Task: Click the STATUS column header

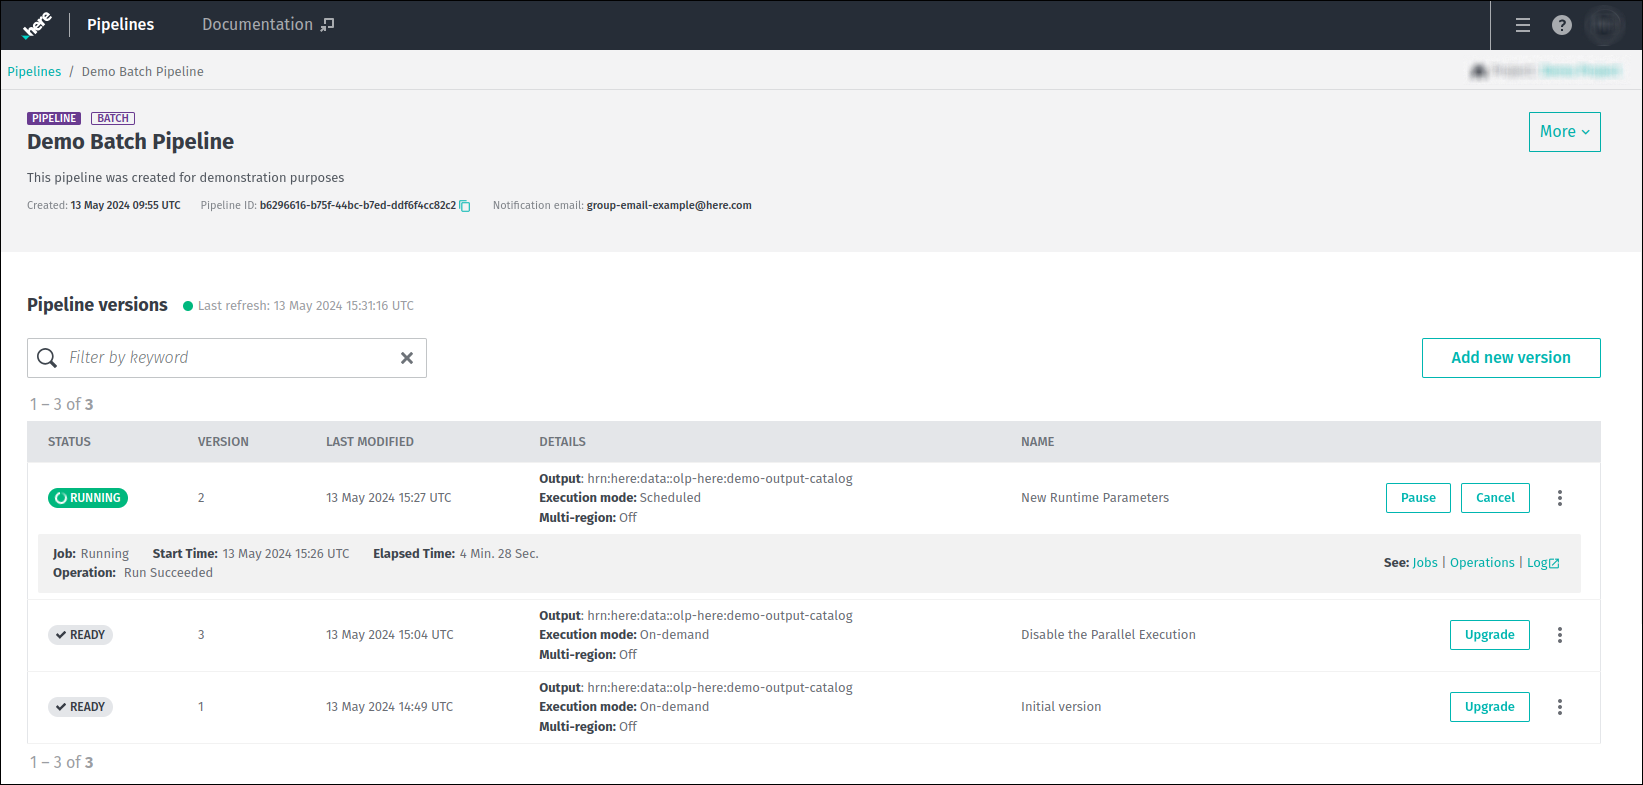Action: [69, 442]
